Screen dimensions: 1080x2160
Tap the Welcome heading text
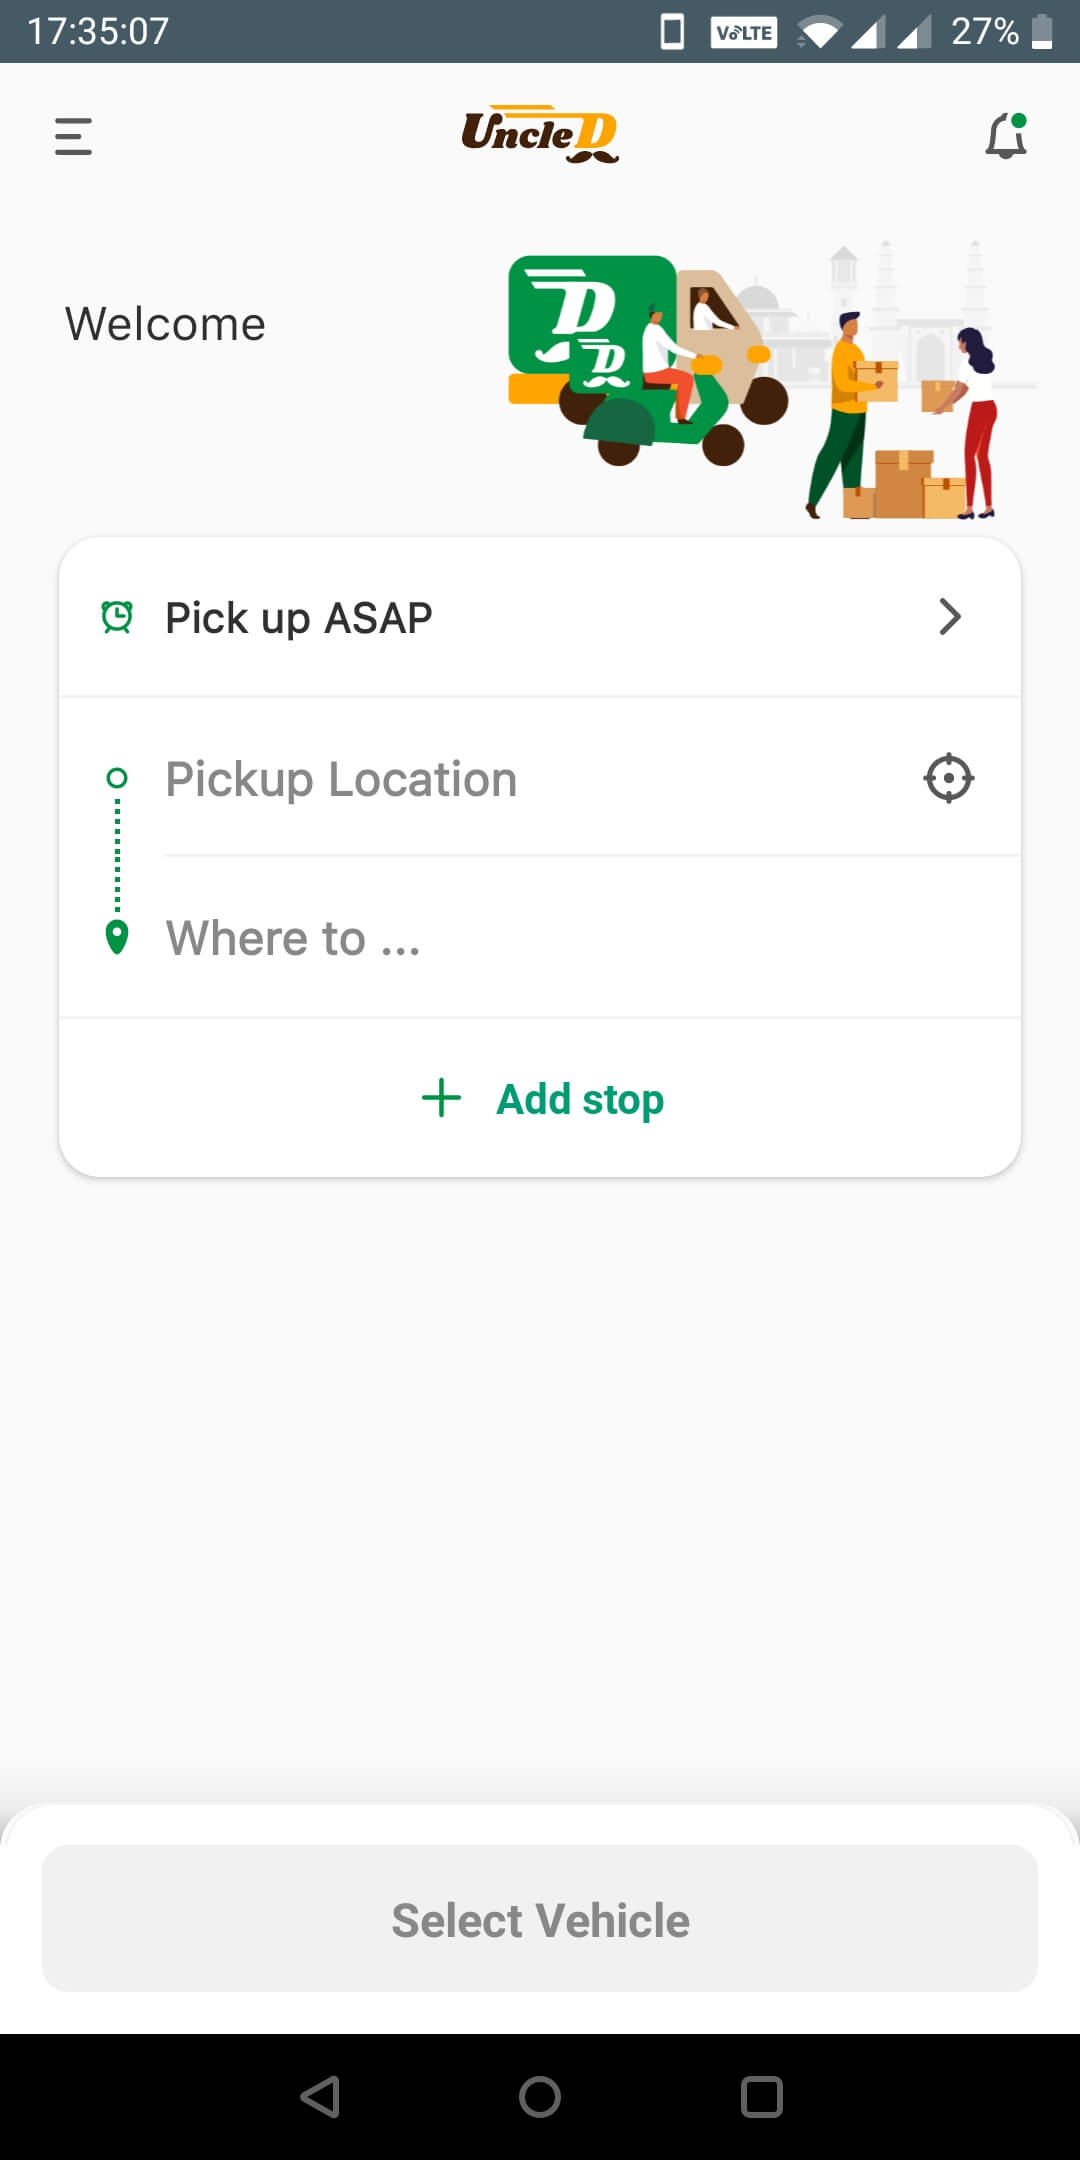point(165,324)
